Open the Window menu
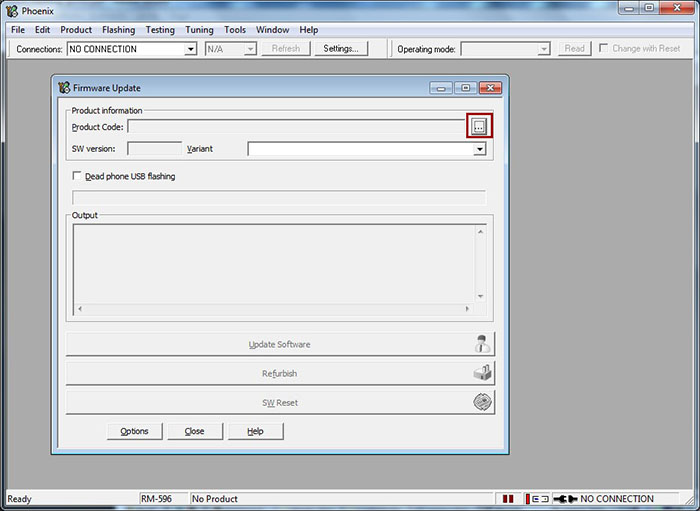700x511 pixels. (272, 30)
